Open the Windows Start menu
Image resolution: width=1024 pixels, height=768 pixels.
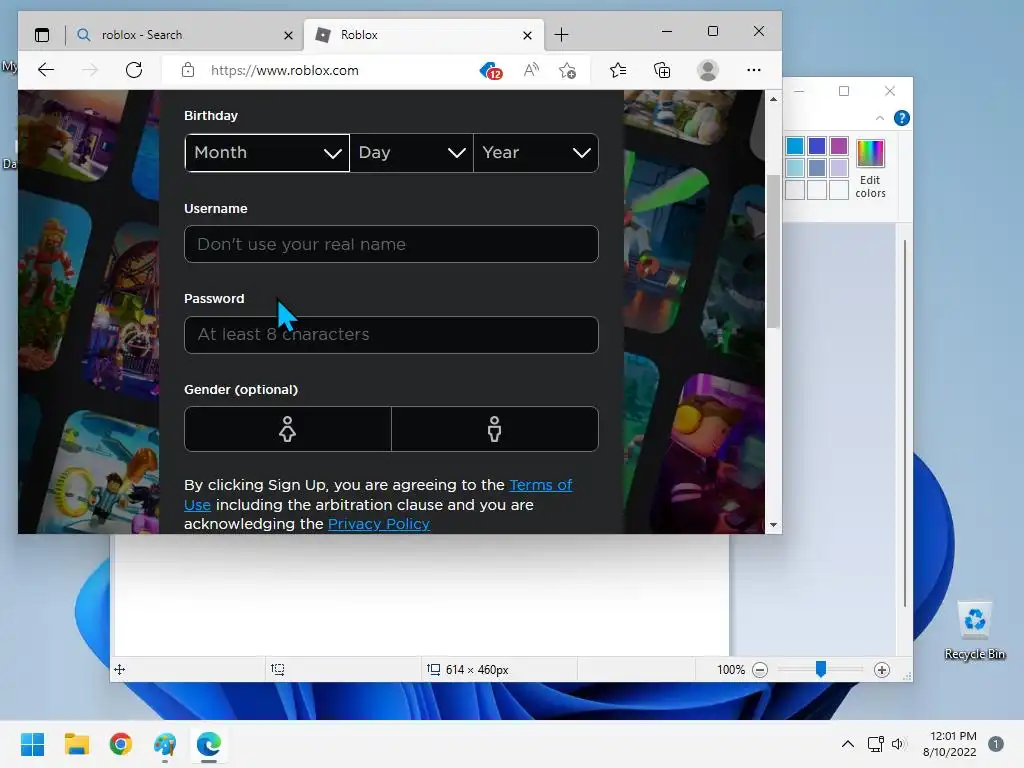33,744
